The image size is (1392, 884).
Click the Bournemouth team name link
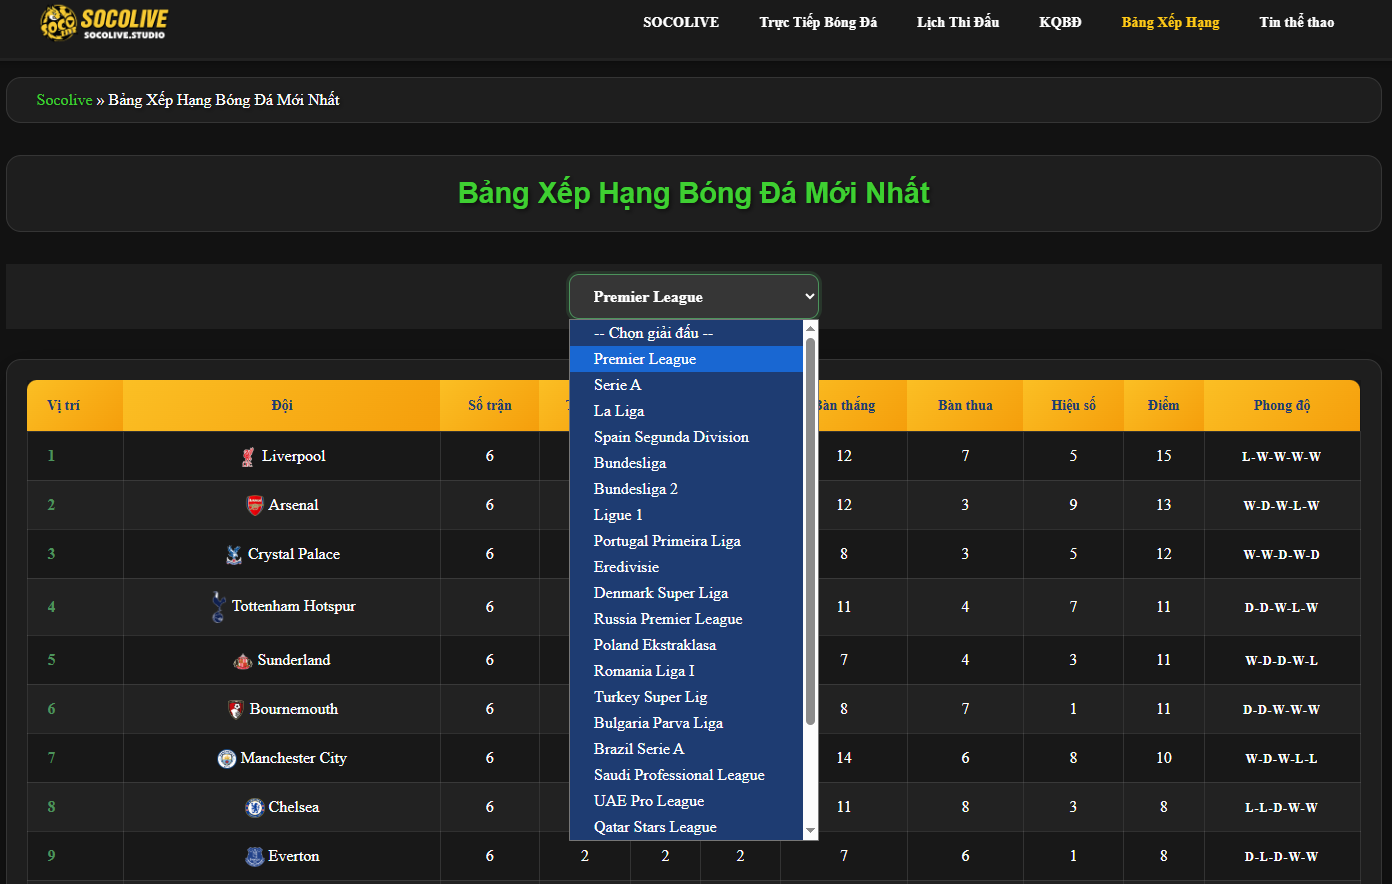tap(293, 709)
